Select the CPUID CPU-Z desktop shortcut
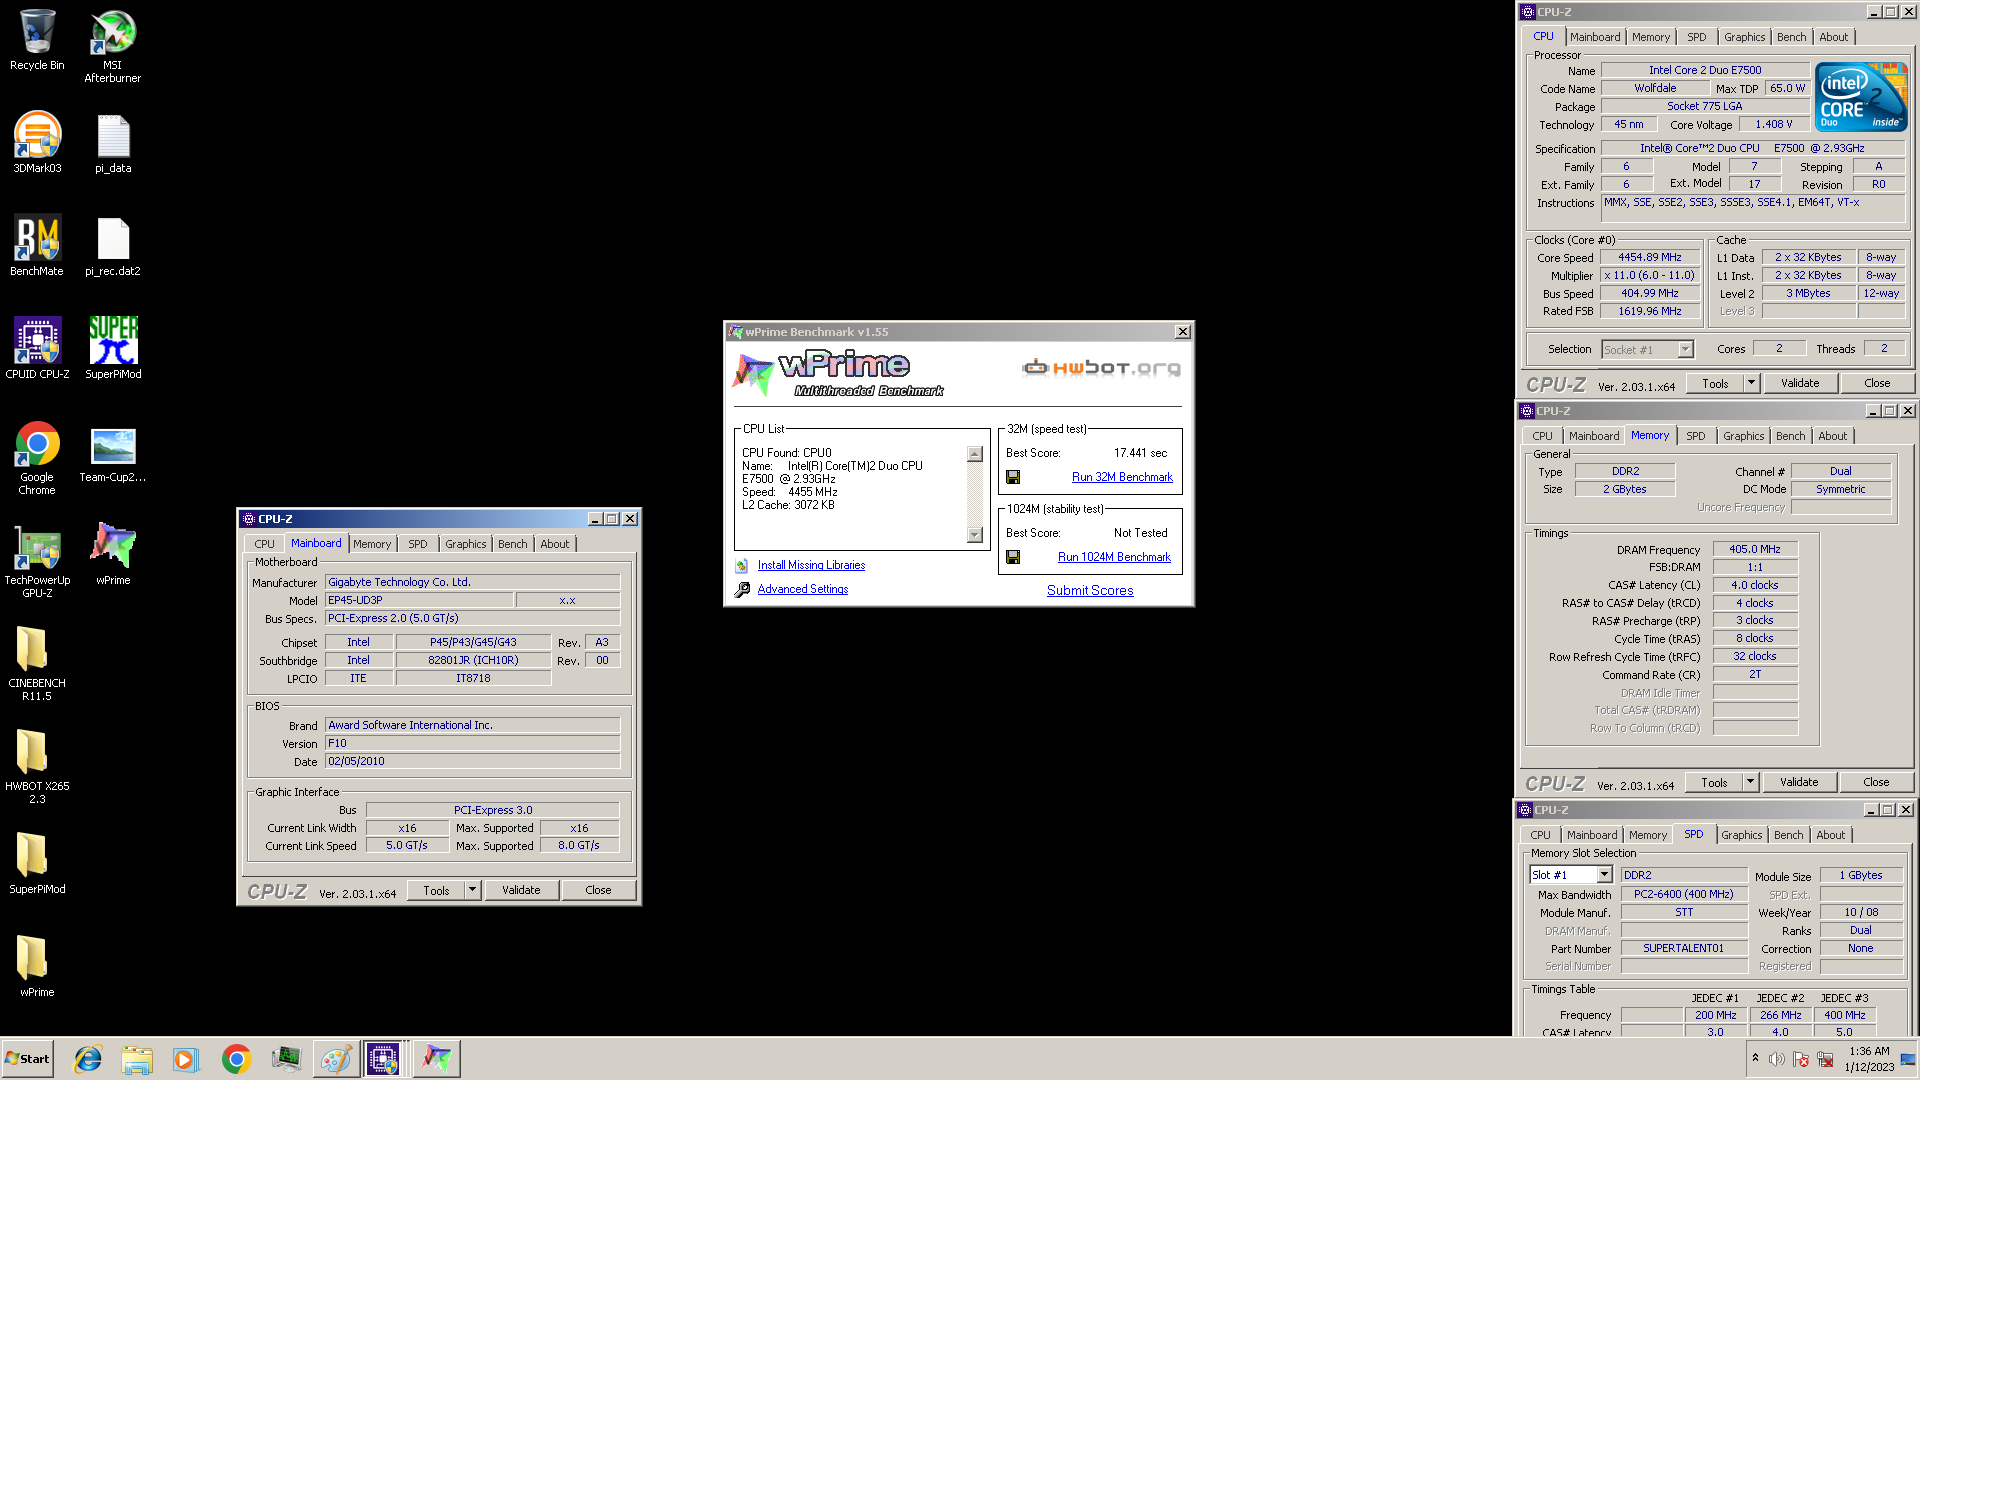2016x1512 pixels. point(37,348)
